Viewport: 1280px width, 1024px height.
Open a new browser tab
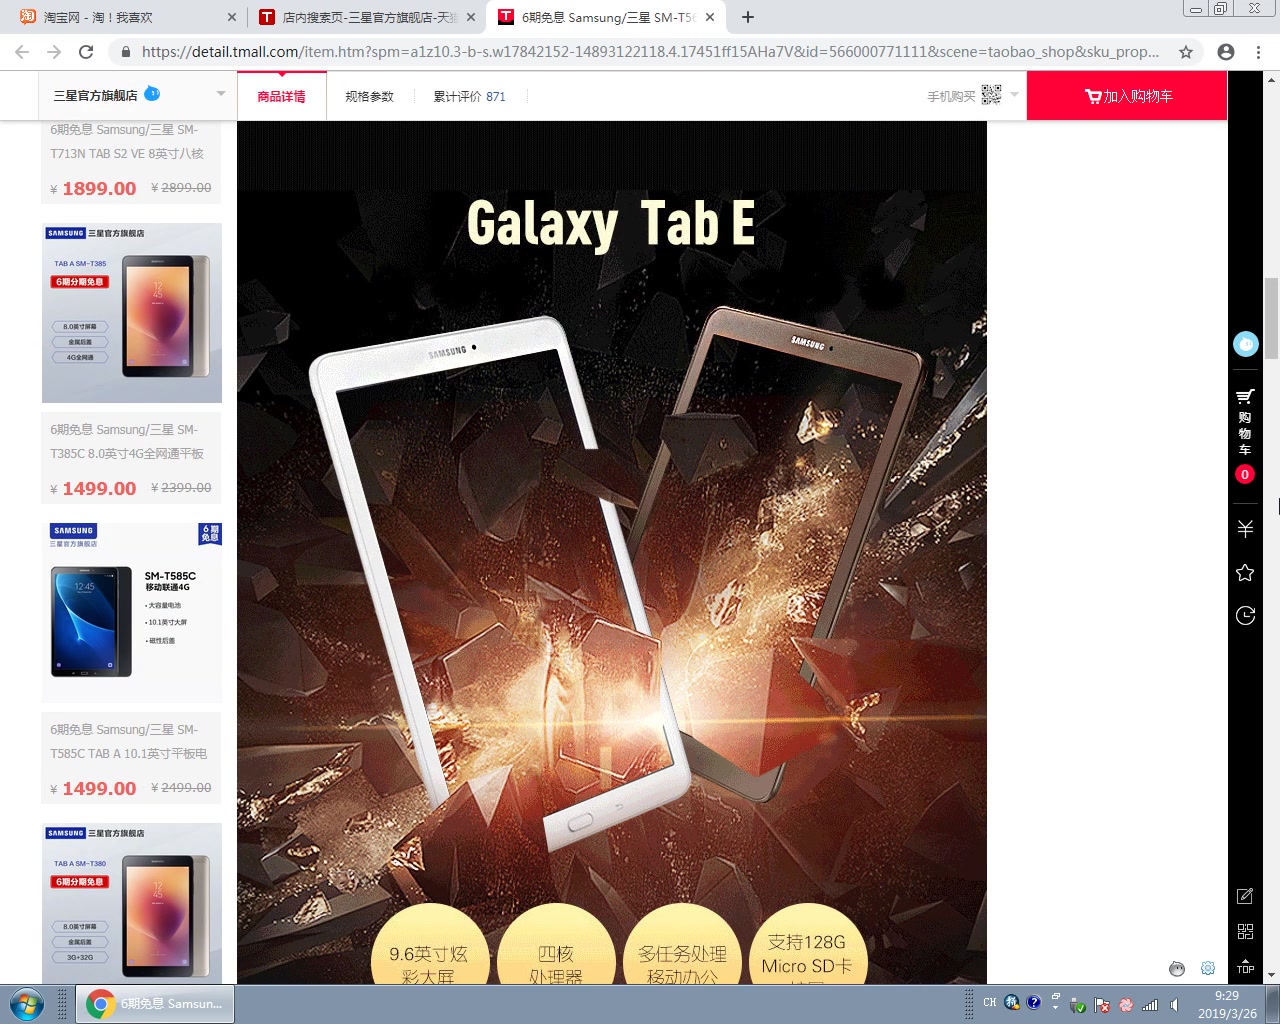747,17
